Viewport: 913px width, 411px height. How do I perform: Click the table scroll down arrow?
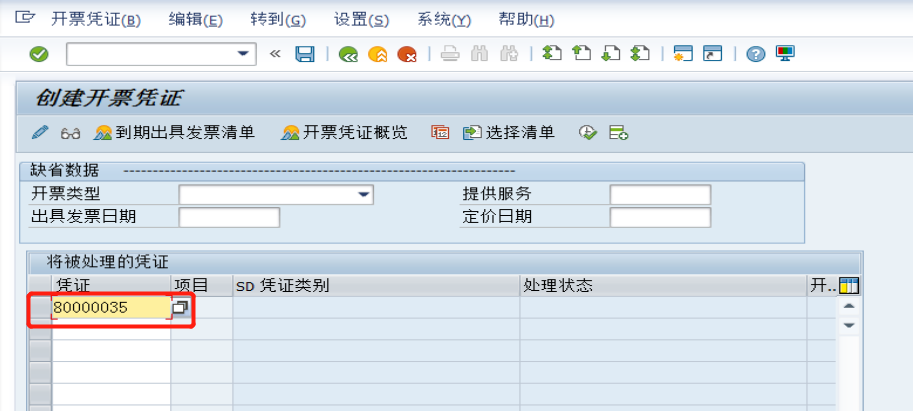[x=849, y=325]
